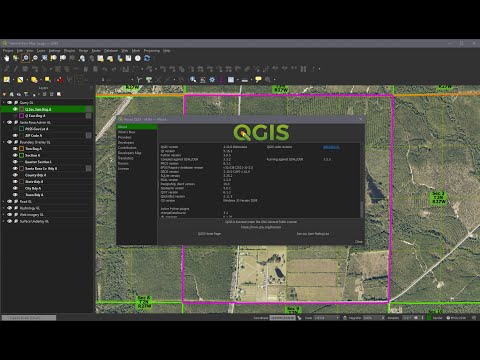Image resolution: width=480 pixels, height=360 pixels.
Task: Click the orange symbol swatch of Twn Rng layer
Action: (x=21, y=149)
